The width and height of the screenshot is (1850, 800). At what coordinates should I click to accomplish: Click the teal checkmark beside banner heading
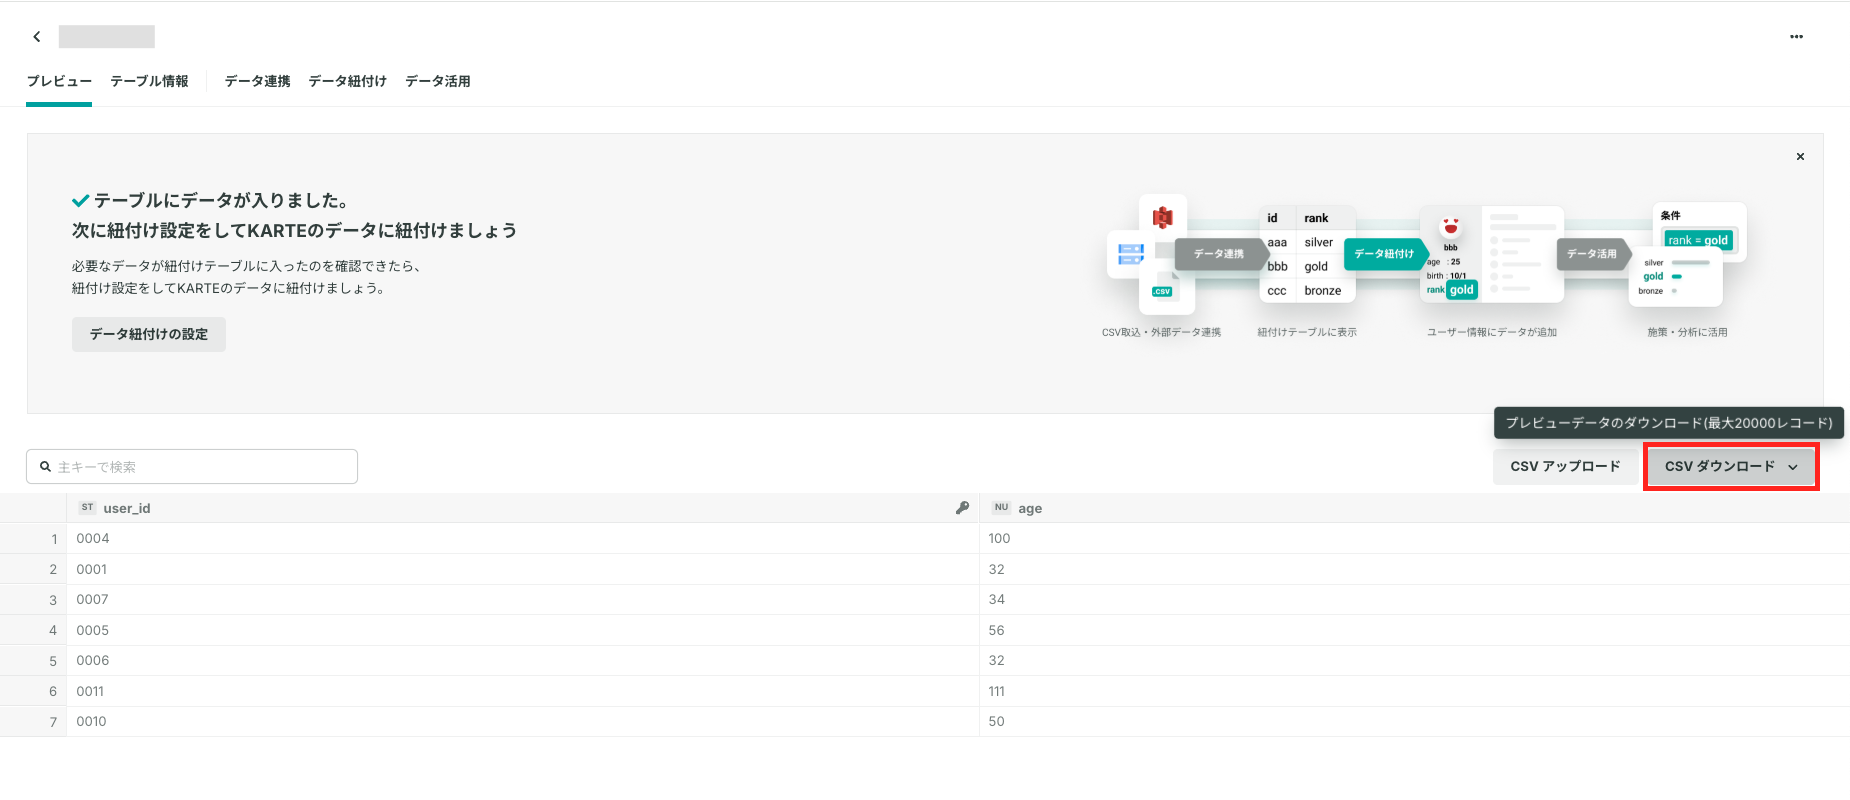[x=81, y=201]
